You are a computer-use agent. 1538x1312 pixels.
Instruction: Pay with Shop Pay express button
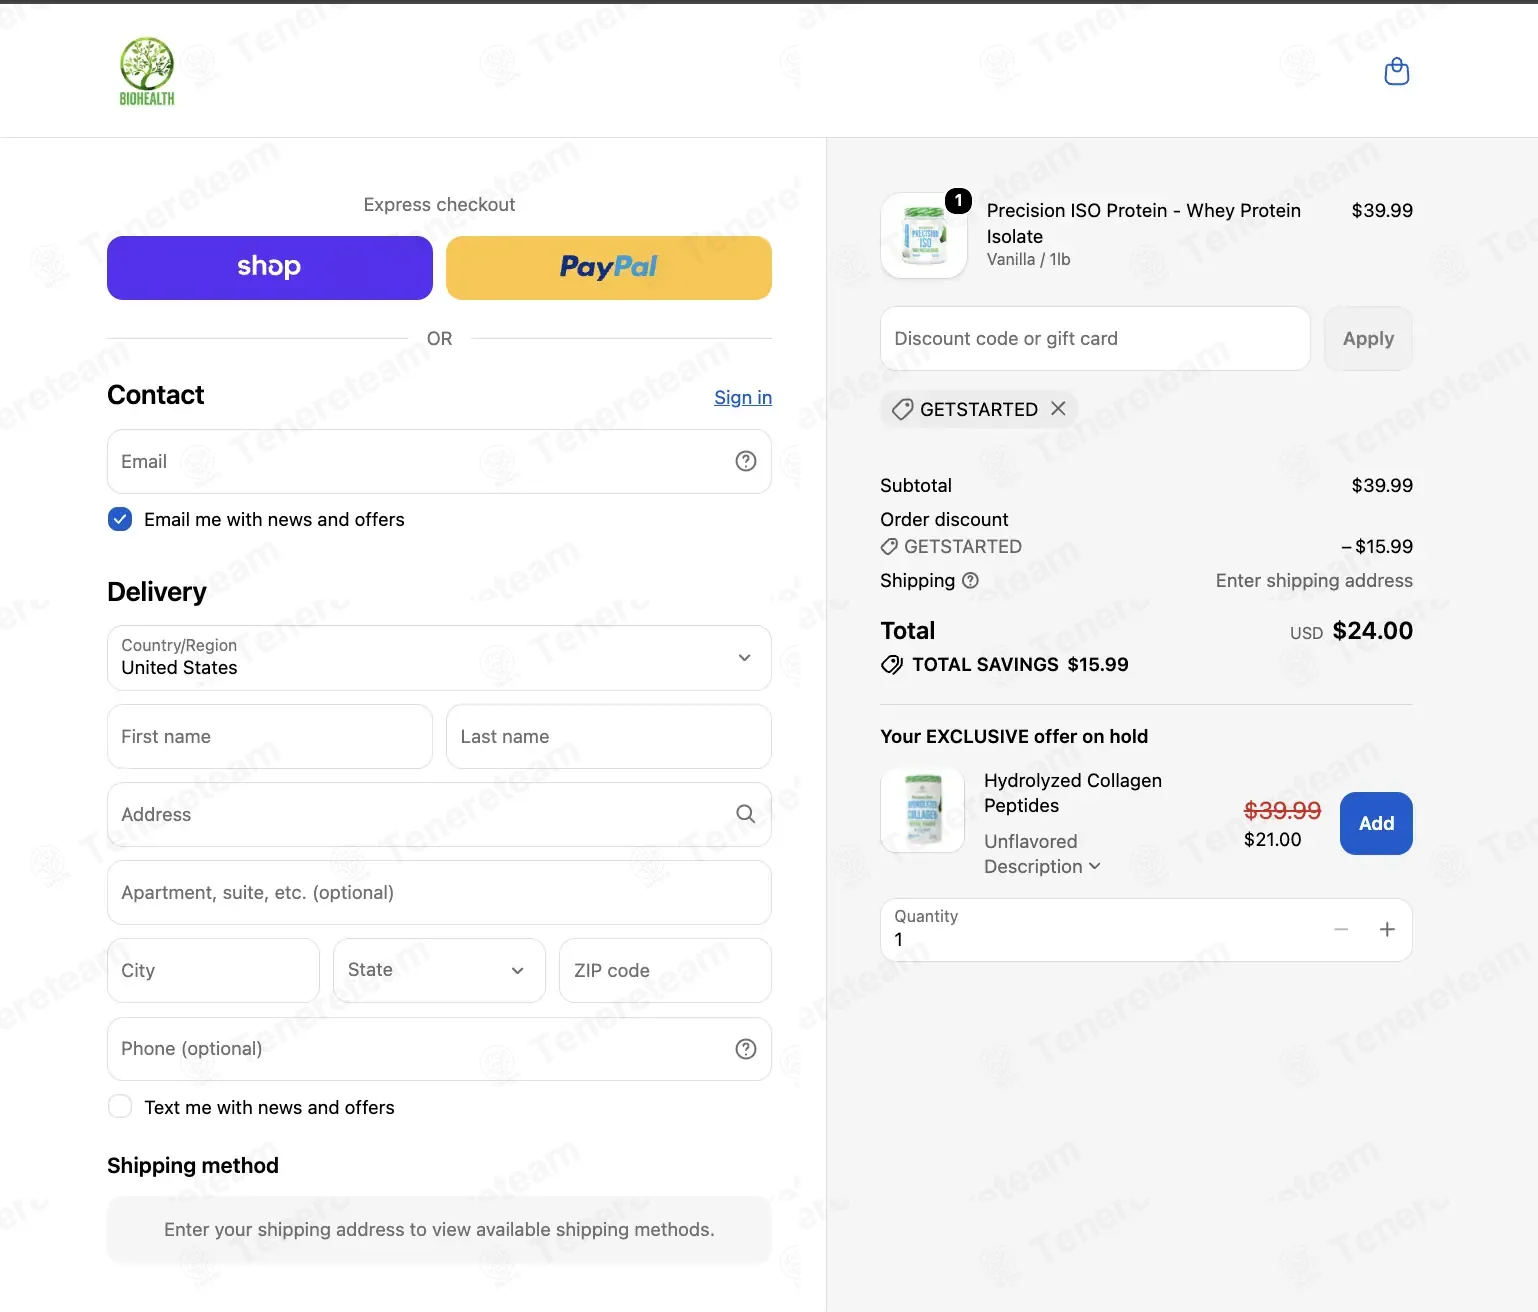coord(270,268)
